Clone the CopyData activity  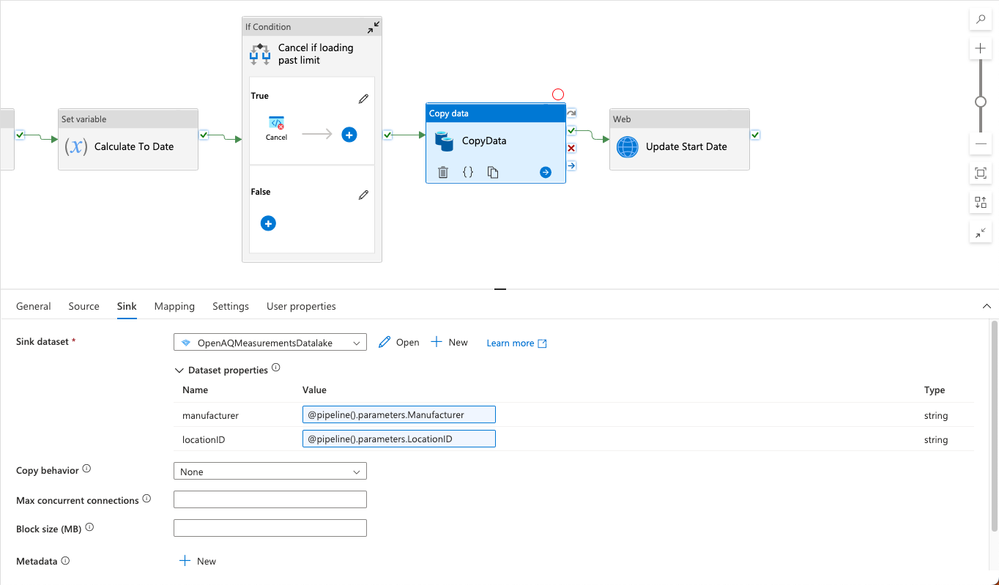[x=493, y=173]
